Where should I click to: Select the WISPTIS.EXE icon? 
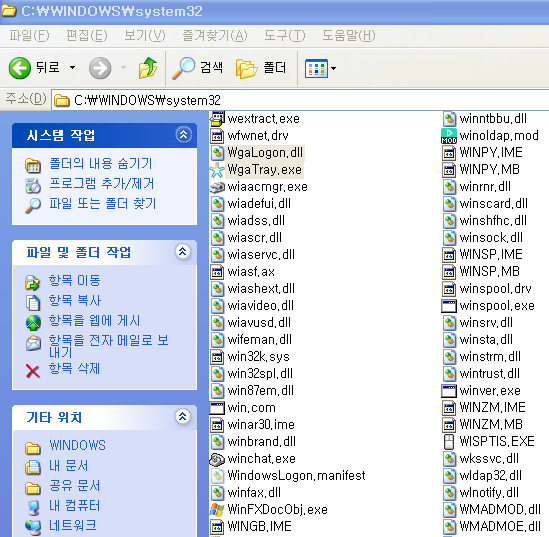pyautogui.click(x=449, y=442)
